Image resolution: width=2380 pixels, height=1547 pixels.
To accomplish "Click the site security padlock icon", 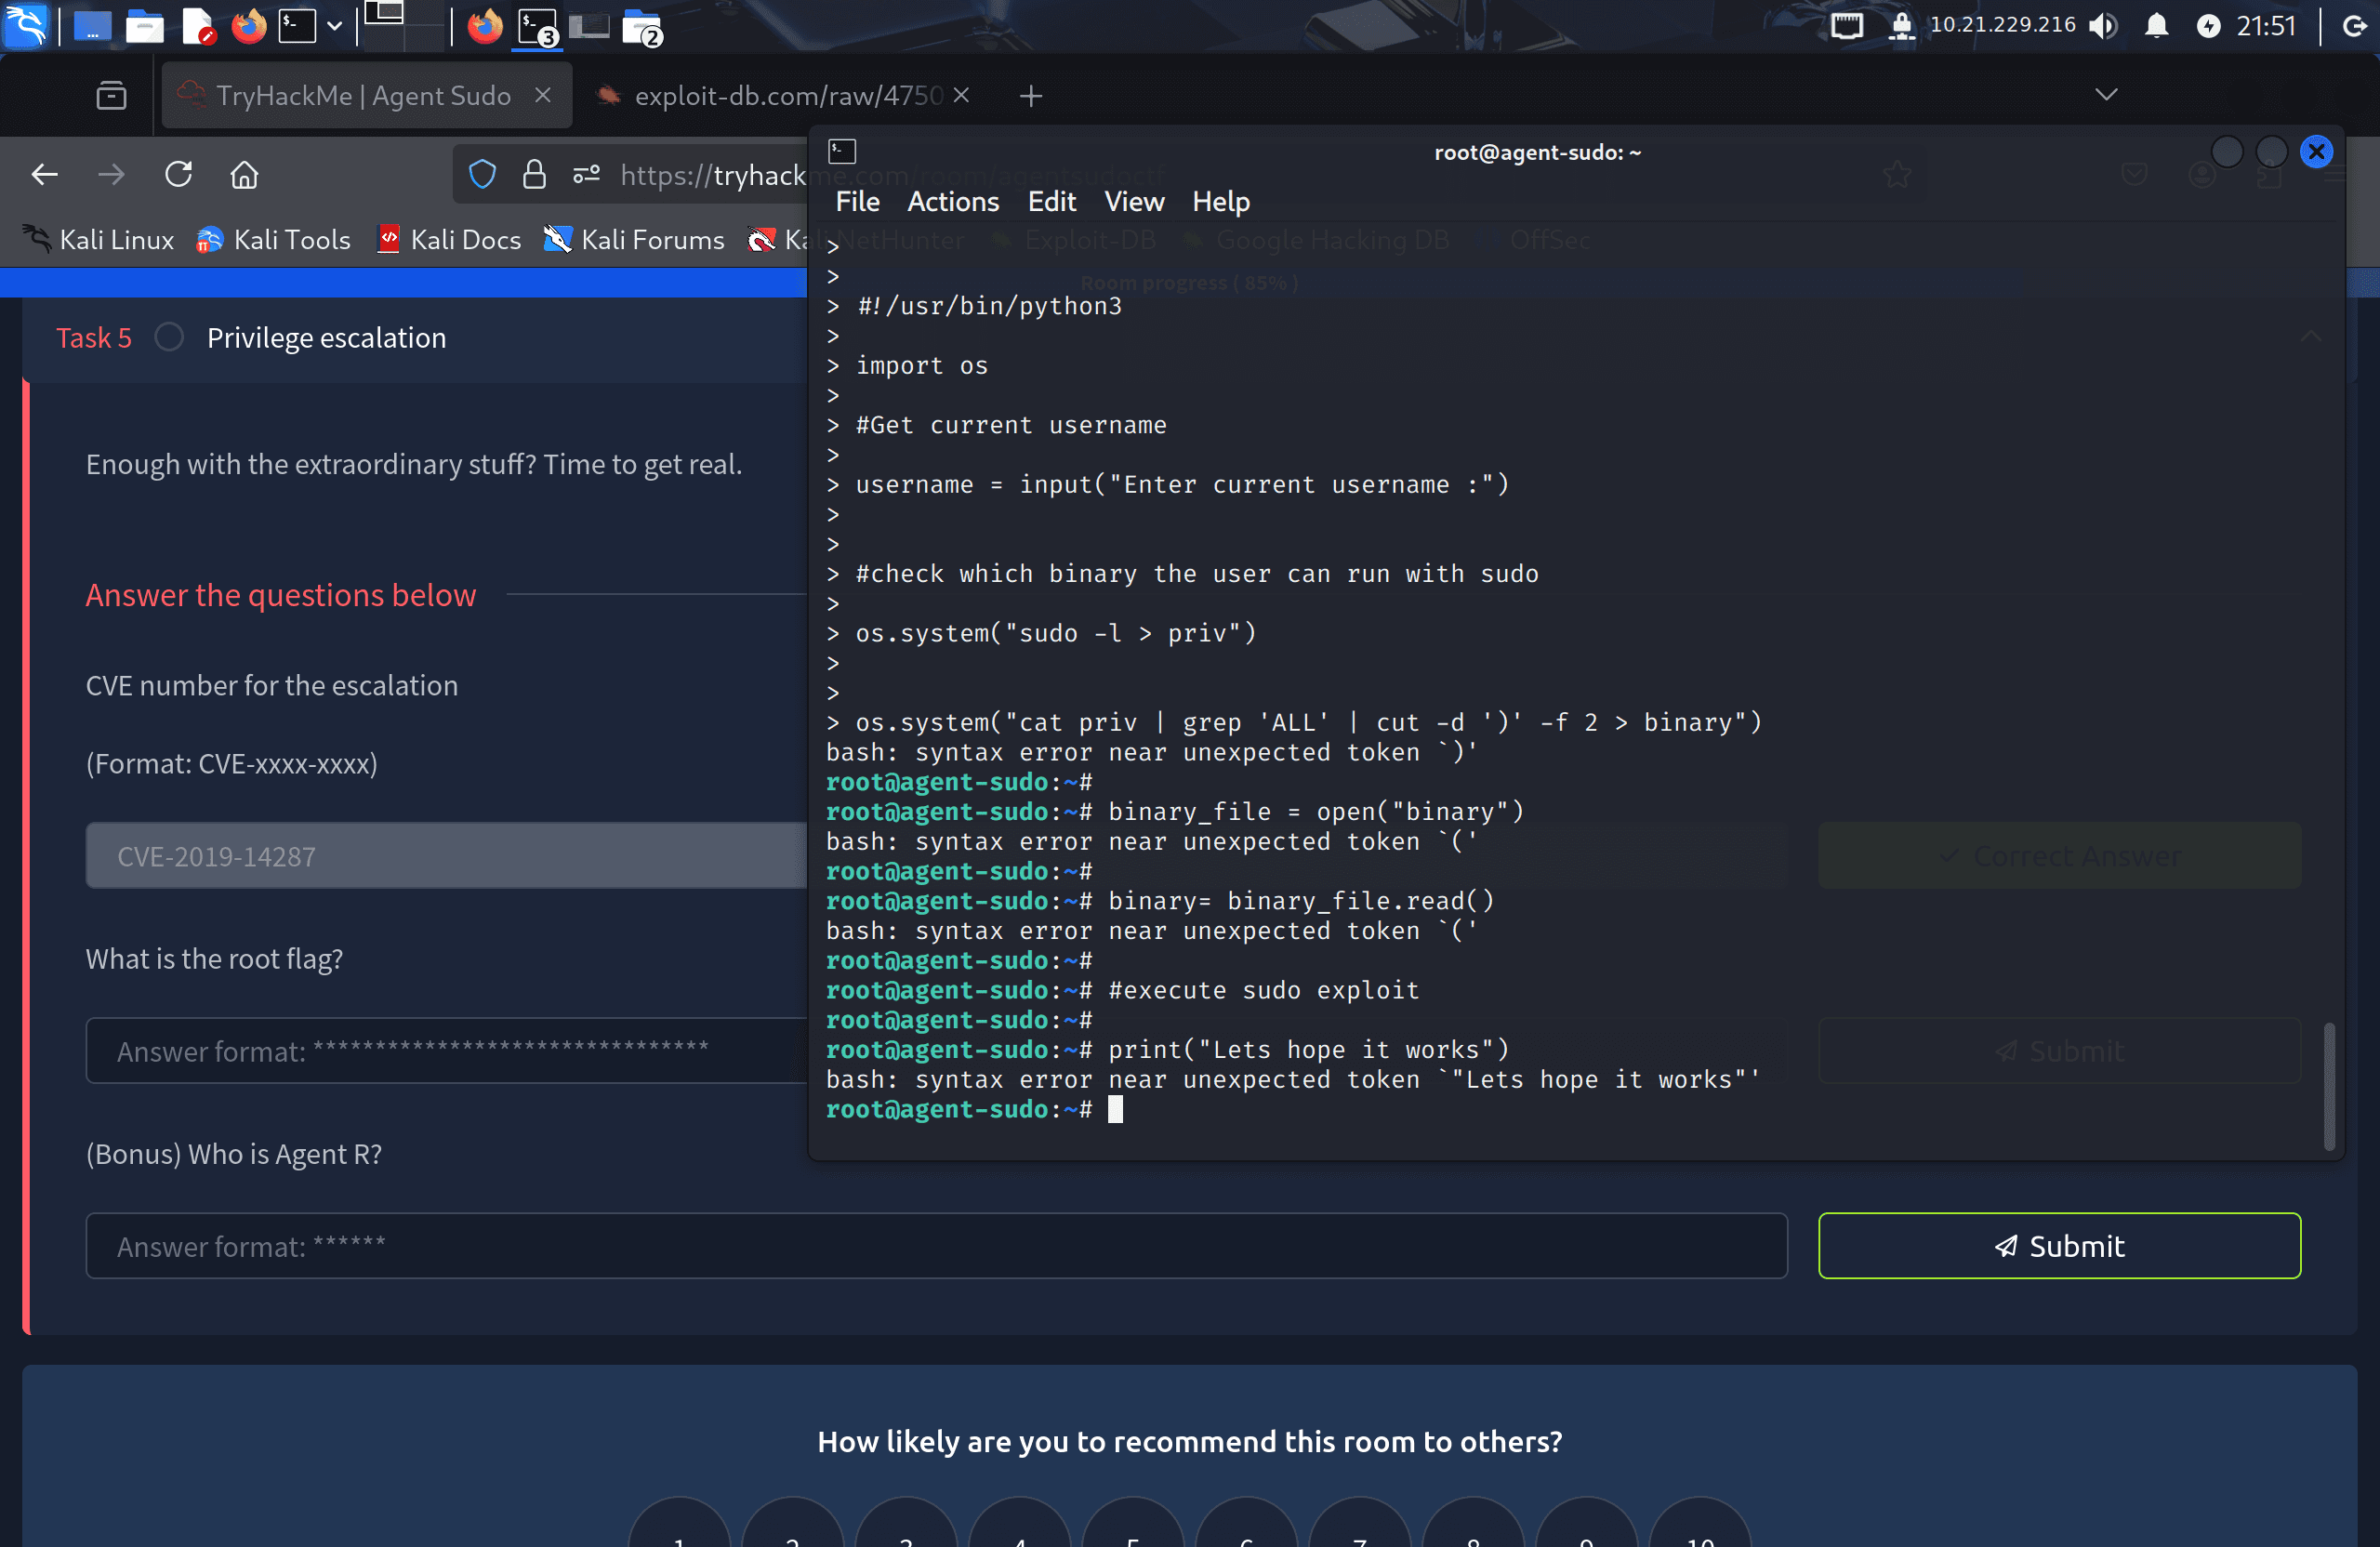I will [x=534, y=175].
